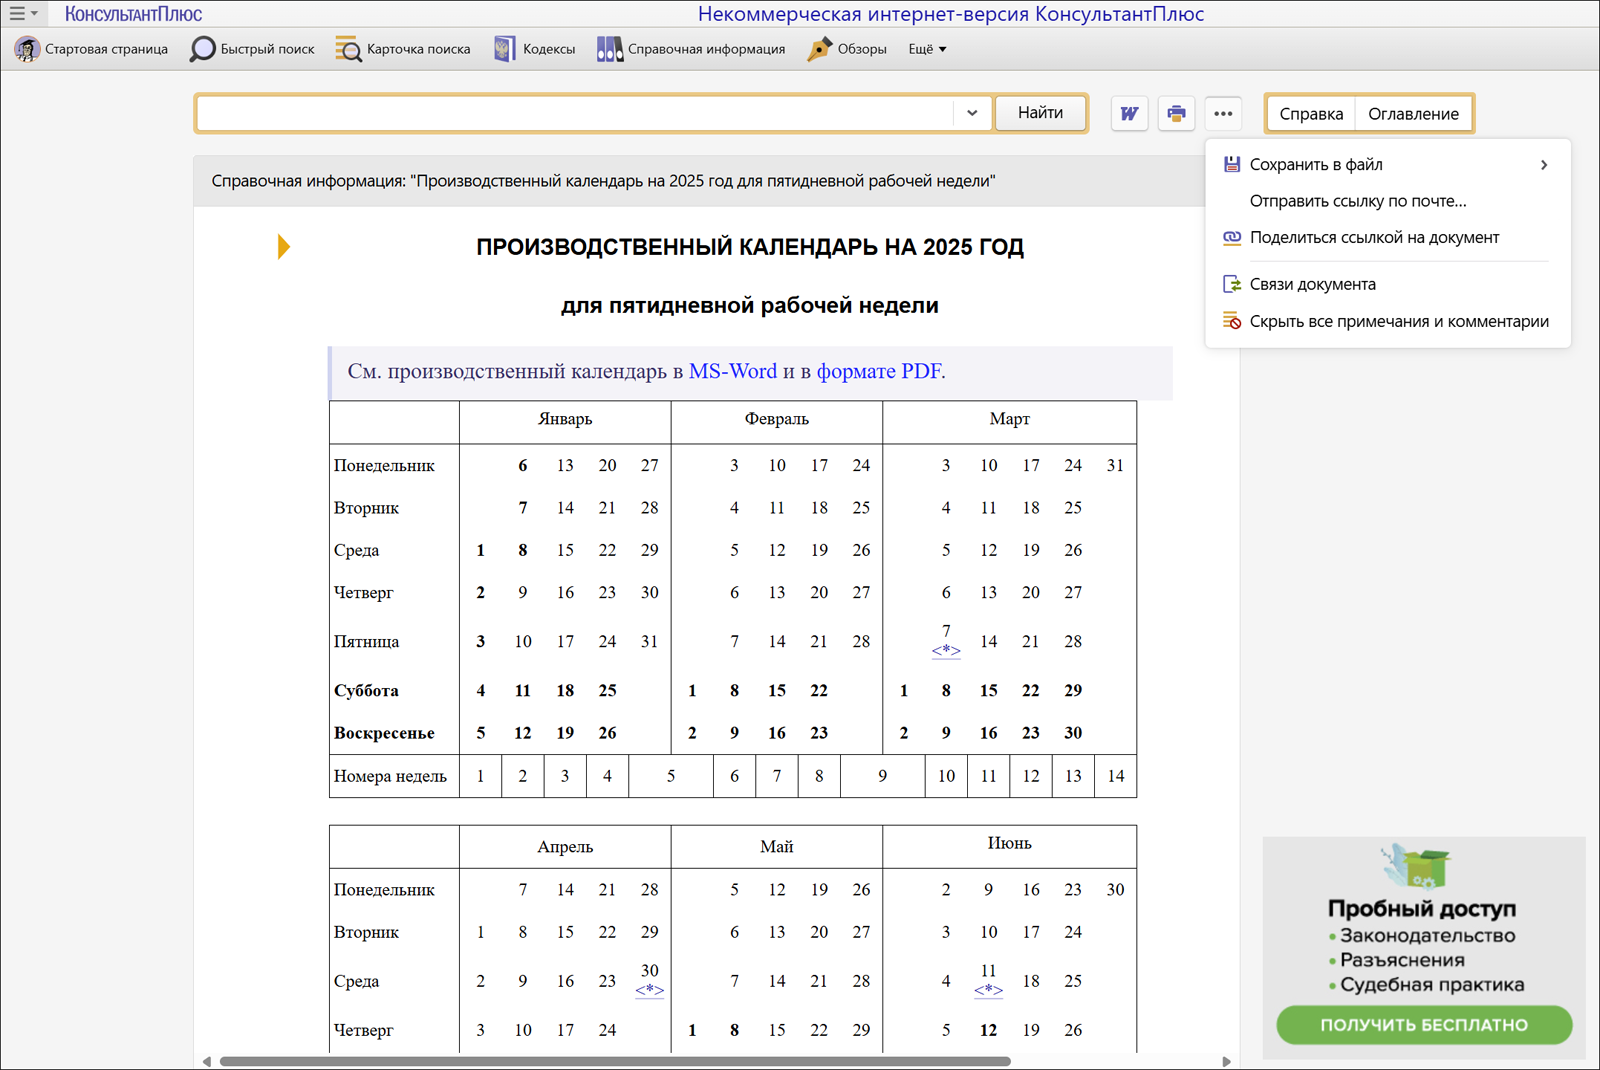Open Быстрый поиск magnifier tool
The width and height of the screenshot is (1600, 1070).
coord(203,49)
